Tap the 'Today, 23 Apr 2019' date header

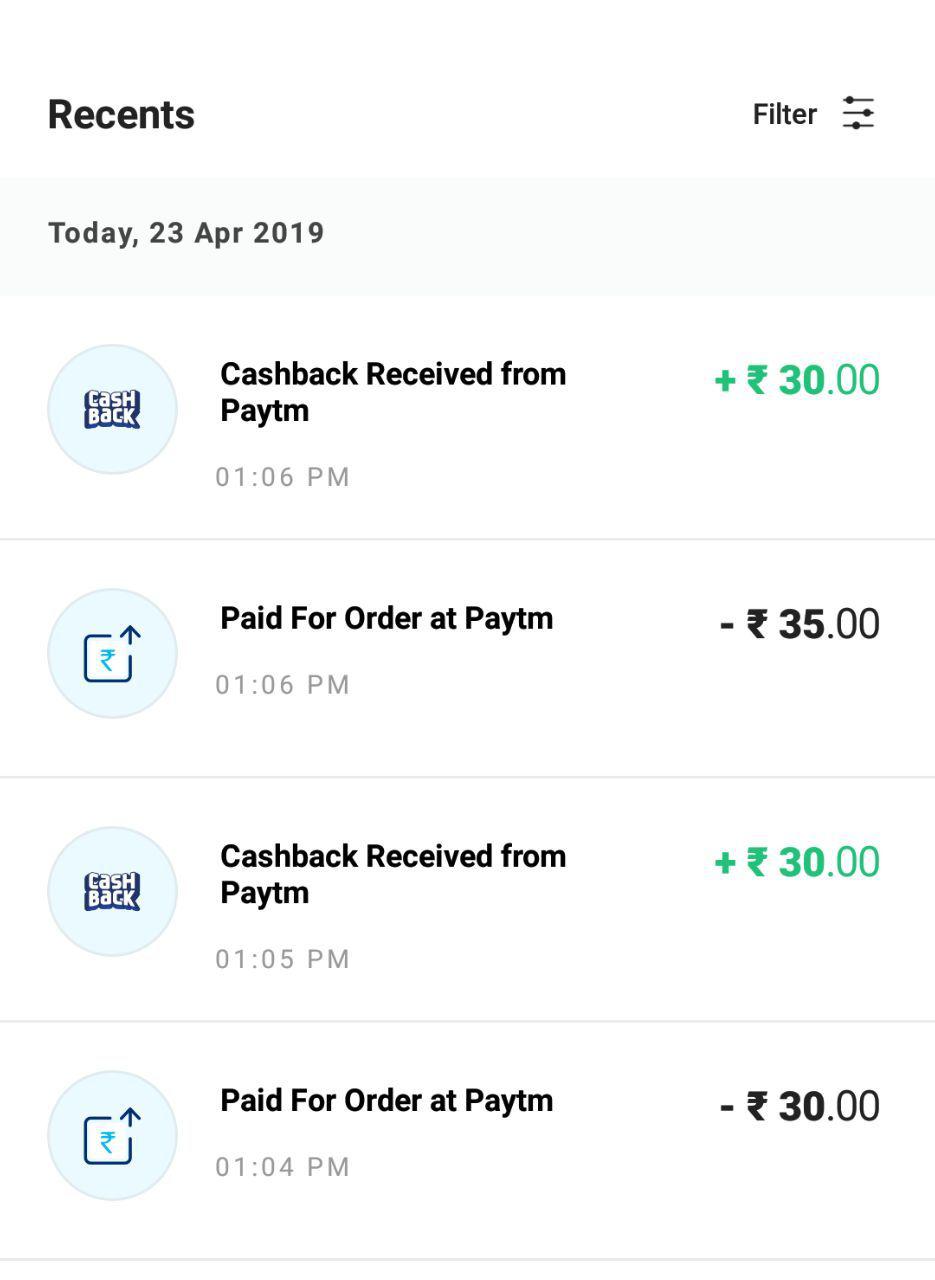tap(186, 233)
